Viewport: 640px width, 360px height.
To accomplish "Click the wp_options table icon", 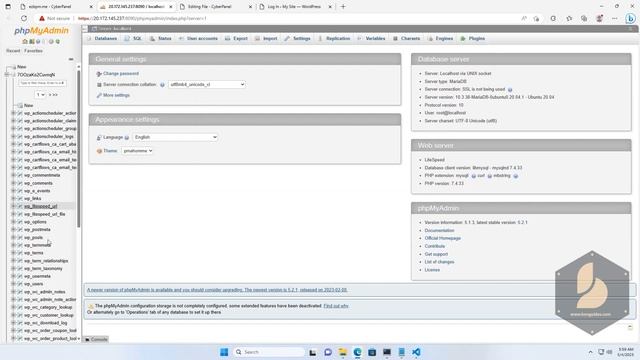I will [x=20, y=222].
